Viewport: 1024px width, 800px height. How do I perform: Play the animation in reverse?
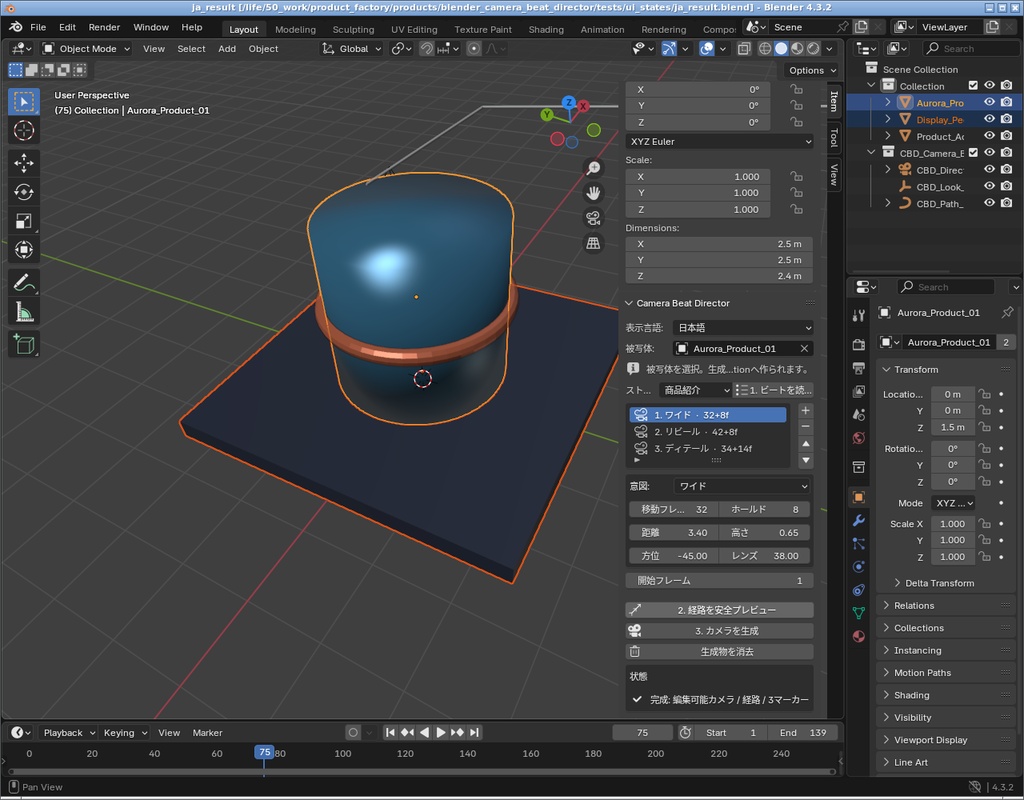click(424, 733)
